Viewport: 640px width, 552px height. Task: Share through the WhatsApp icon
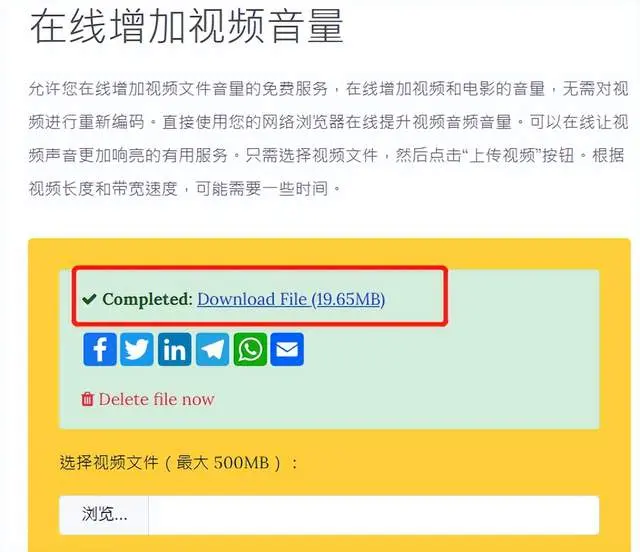(250, 349)
